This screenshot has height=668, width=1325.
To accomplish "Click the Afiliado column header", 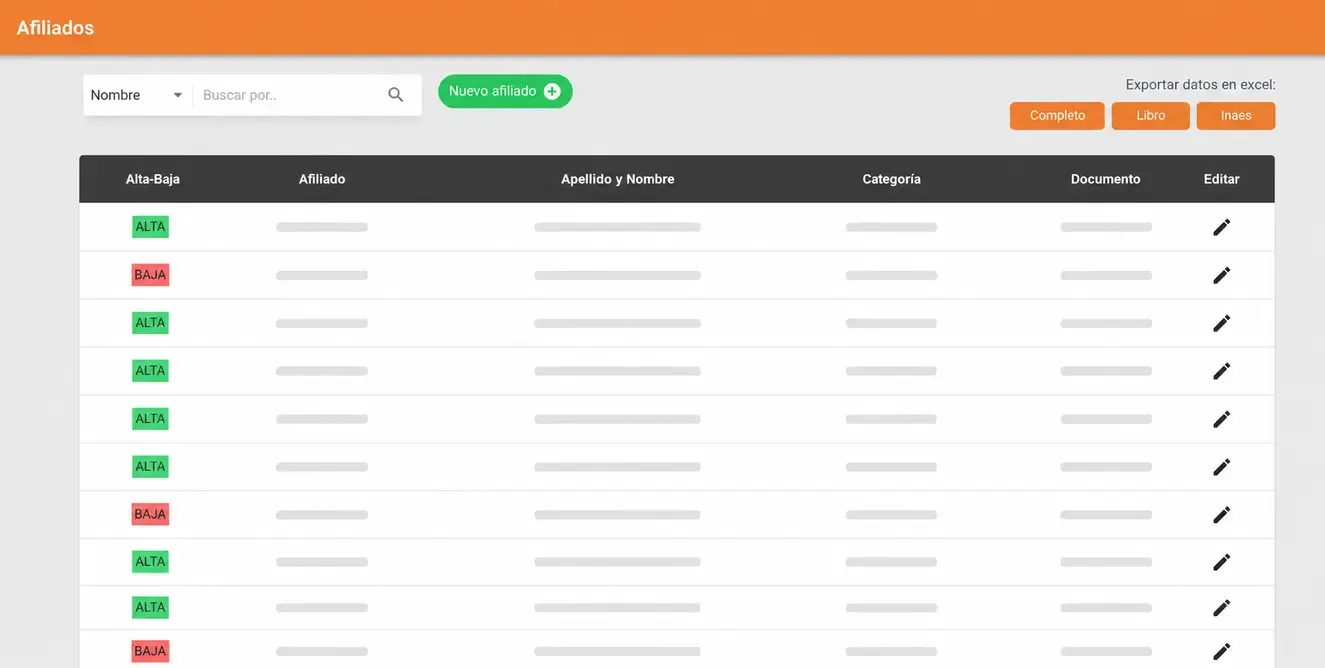I will 322,179.
